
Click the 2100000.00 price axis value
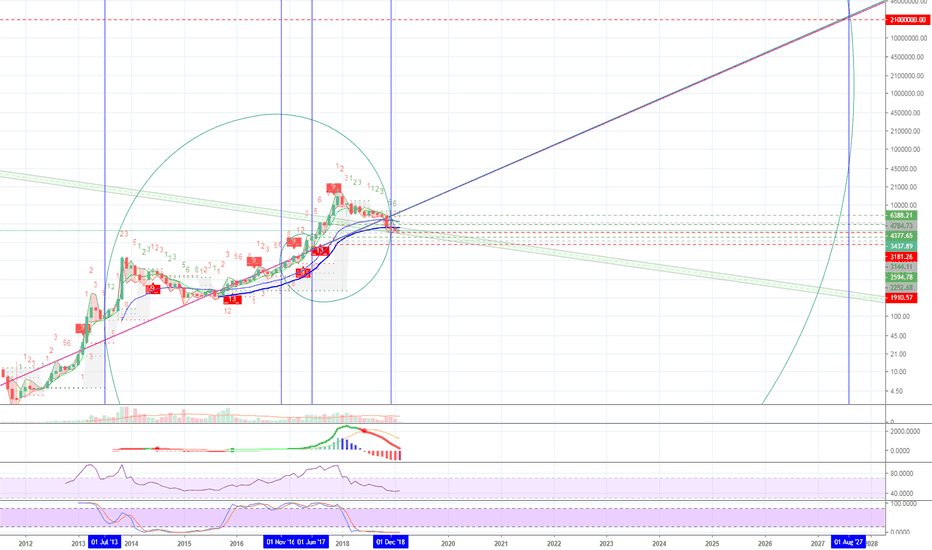tap(907, 76)
